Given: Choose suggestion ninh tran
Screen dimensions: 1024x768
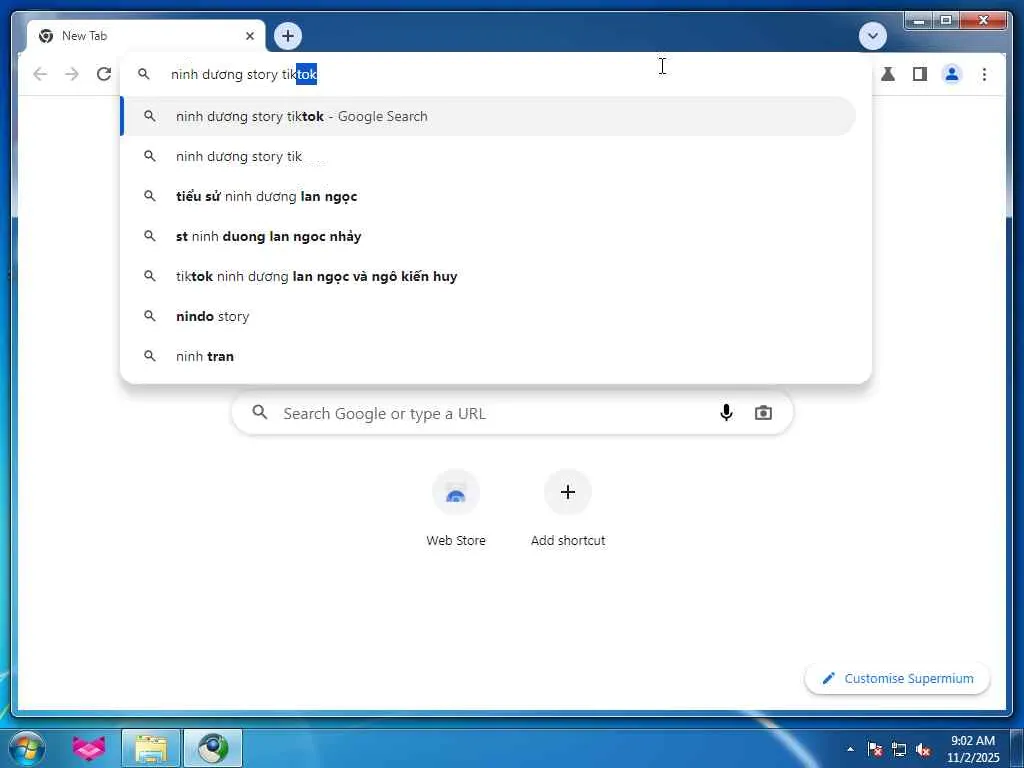Looking at the screenshot, I should tap(489, 356).
